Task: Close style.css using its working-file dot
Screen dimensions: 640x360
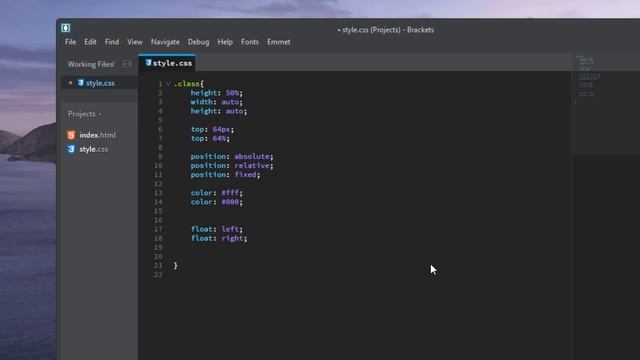Action: 70,82
